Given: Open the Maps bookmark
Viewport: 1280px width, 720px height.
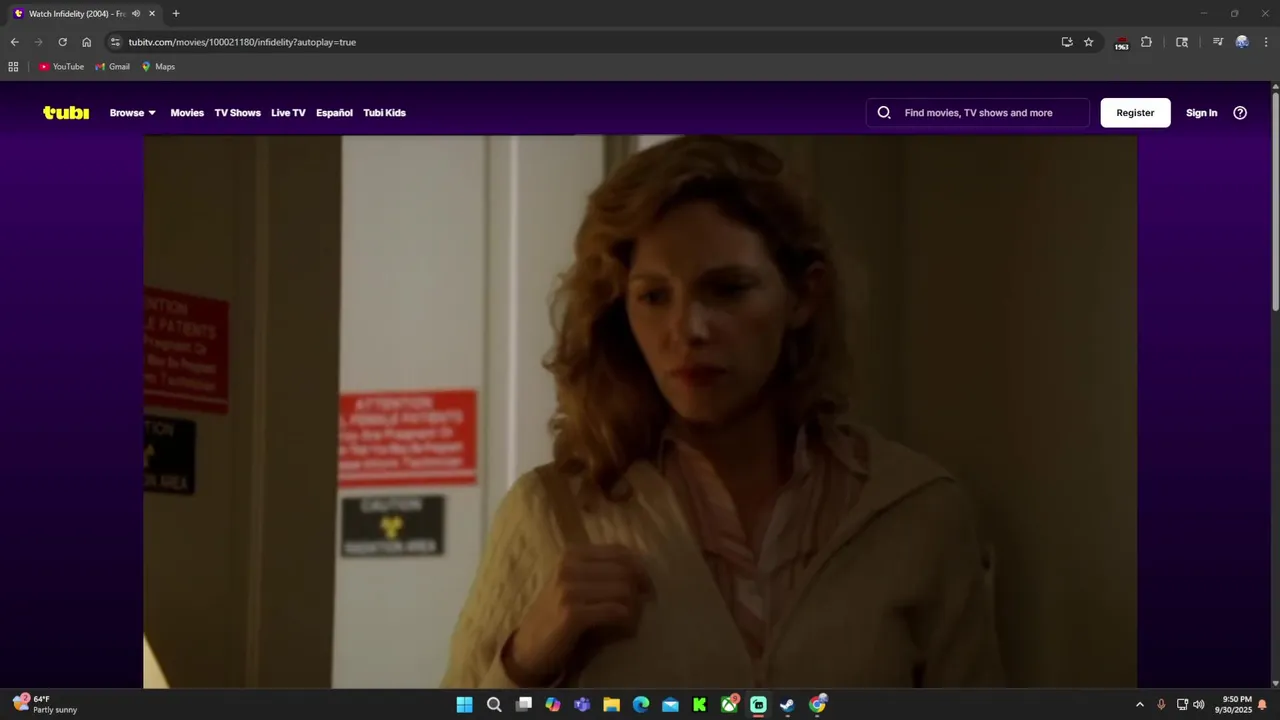Looking at the screenshot, I should (158, 67).
